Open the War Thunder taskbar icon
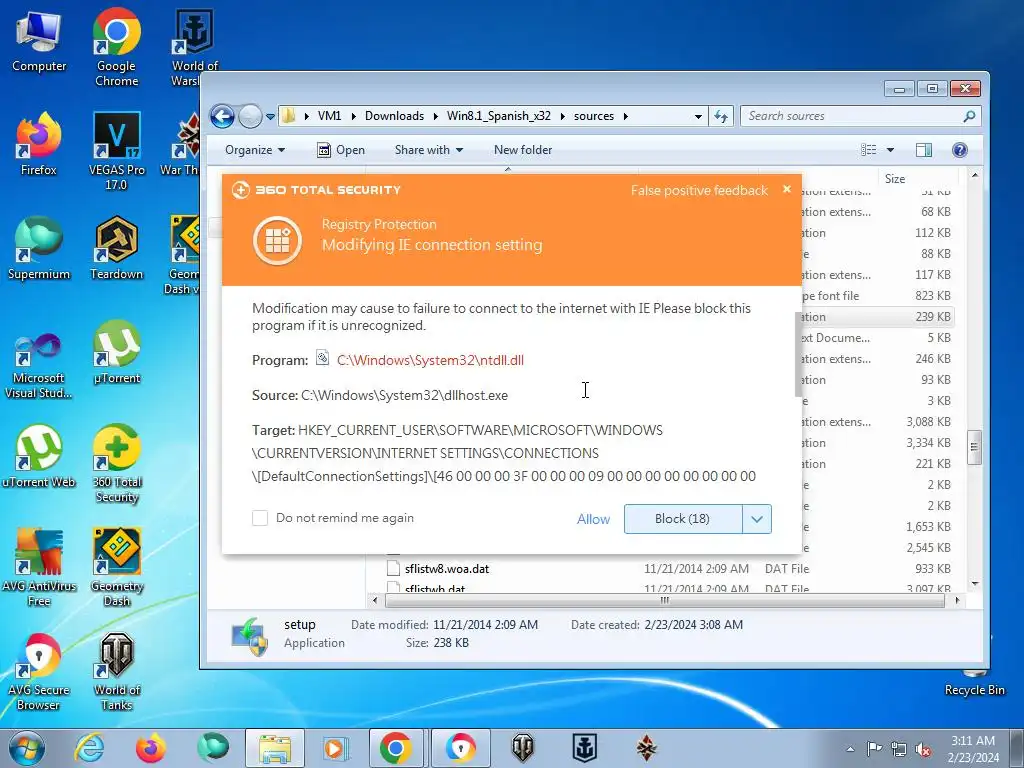The width and height of the screenshot is (1024, 768). (647, 748)
